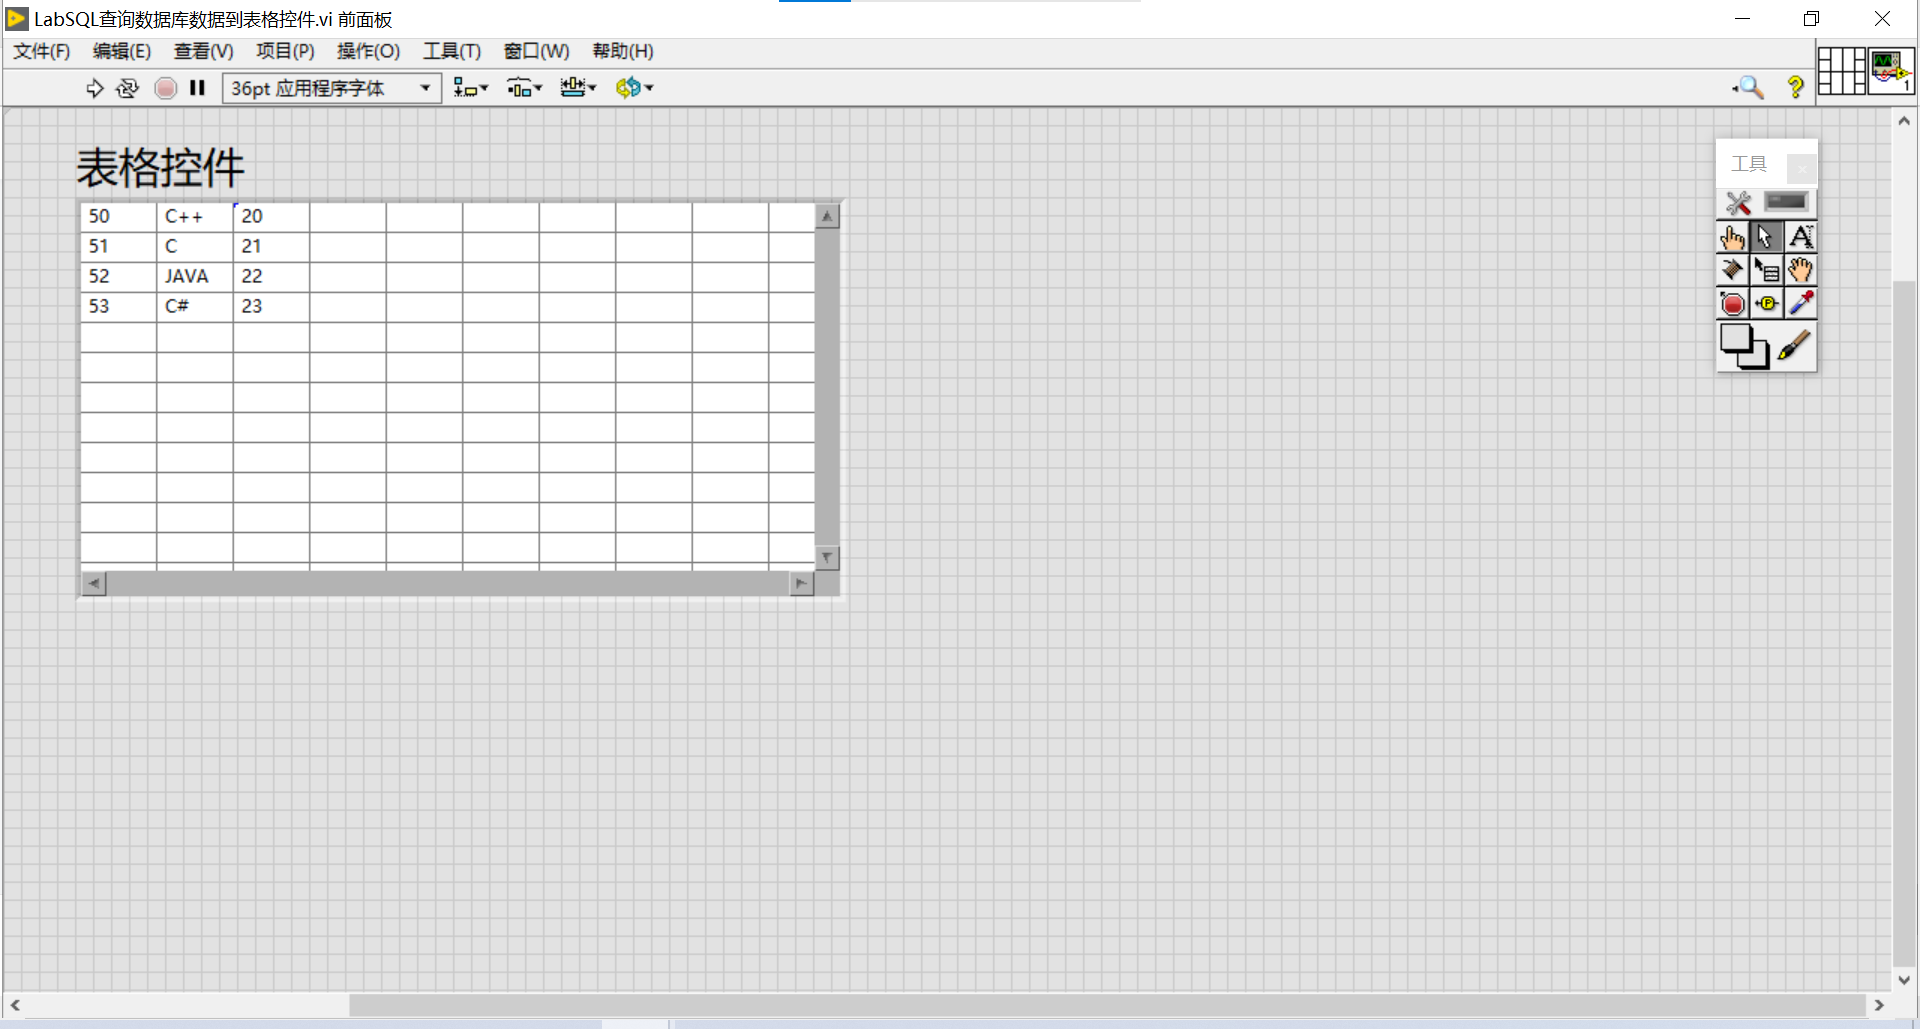Run the VI with the Run arrow
Viewport: 1920px width, 1029px height.
95,88
